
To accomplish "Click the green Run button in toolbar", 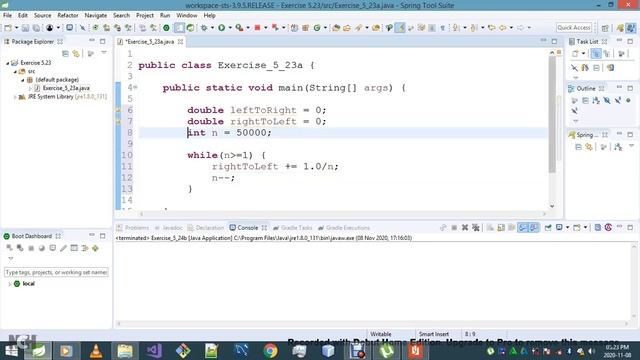I will tap(222, 28).
